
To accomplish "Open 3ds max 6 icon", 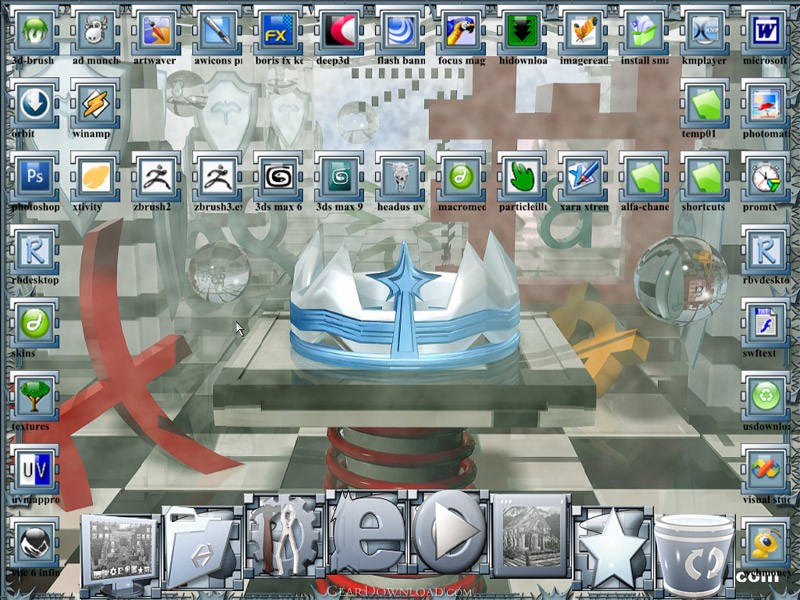I will [x=278, y=177].
